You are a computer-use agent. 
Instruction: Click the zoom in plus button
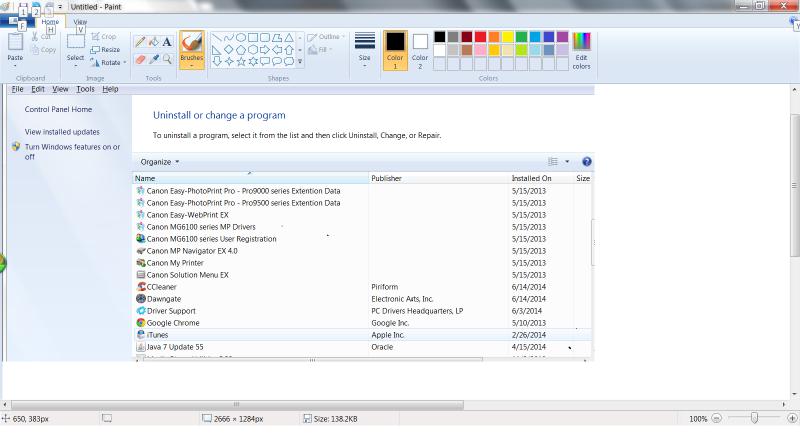[792, 419]
